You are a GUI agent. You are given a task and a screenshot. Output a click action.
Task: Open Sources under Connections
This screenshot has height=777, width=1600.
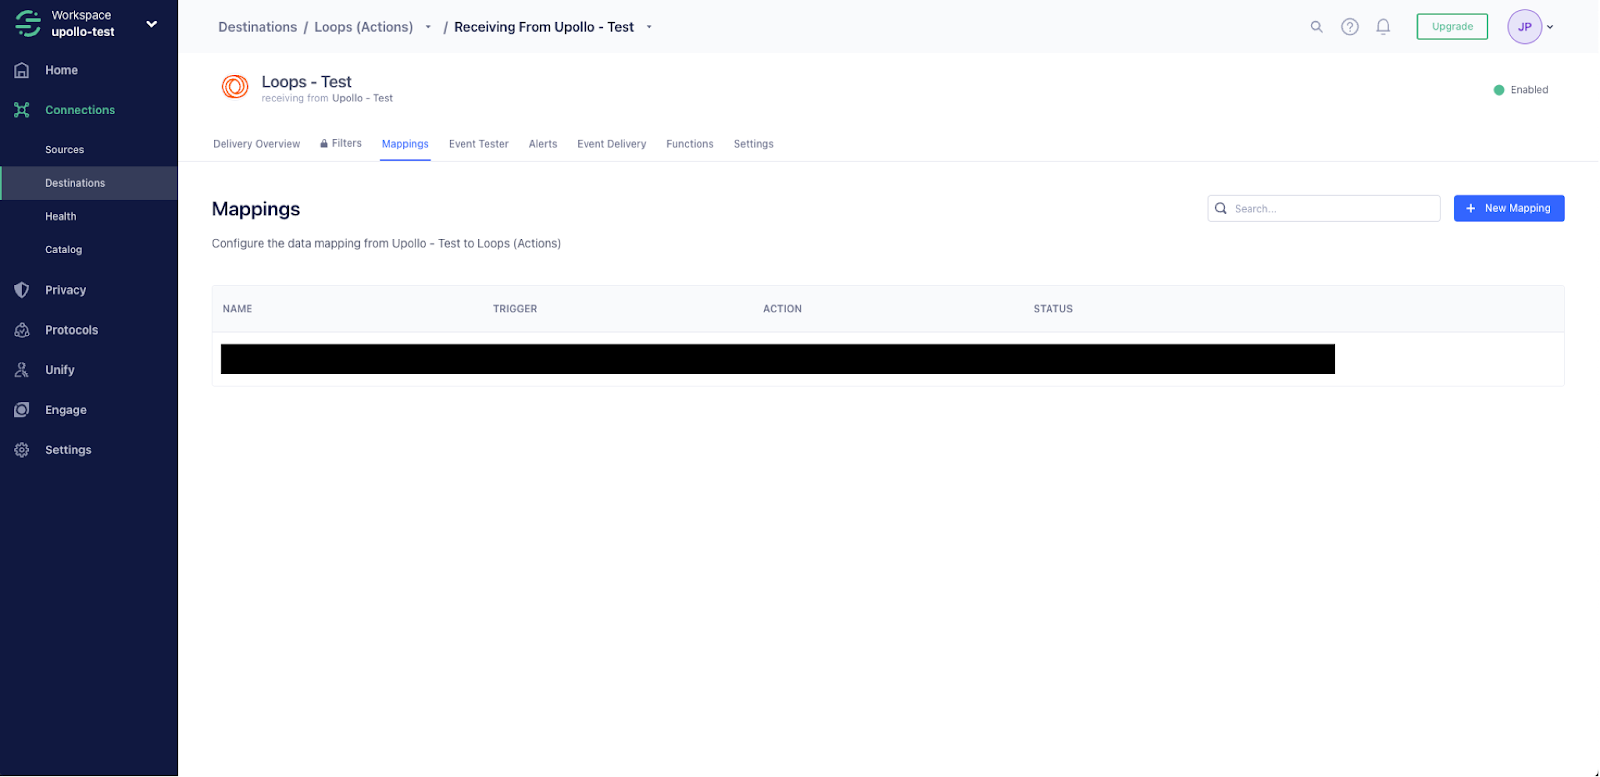coord(64,150)
